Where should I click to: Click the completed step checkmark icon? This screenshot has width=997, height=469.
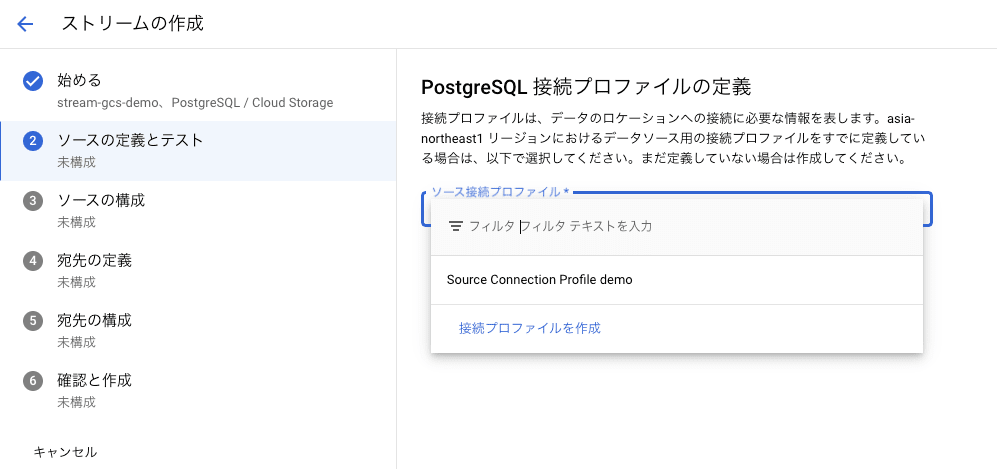33,81
